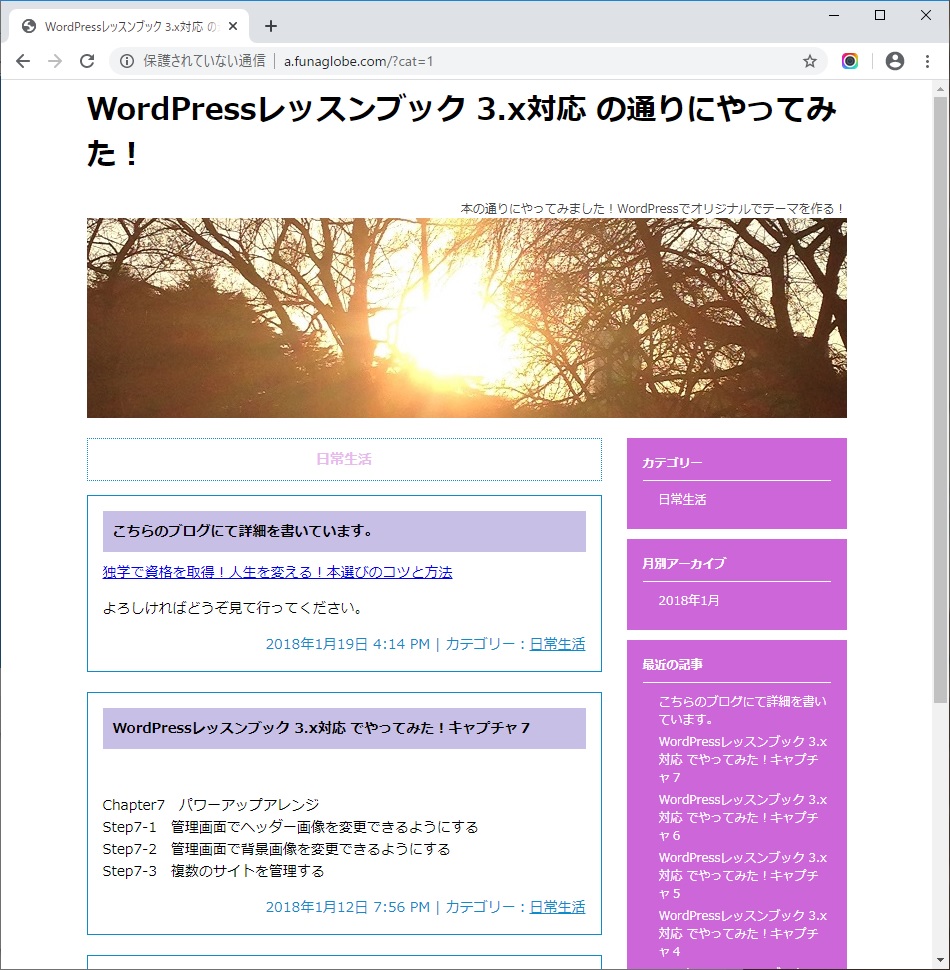Screen dimensions: 950x970
Task: Click the sunset header image
Action: (467, 318)
